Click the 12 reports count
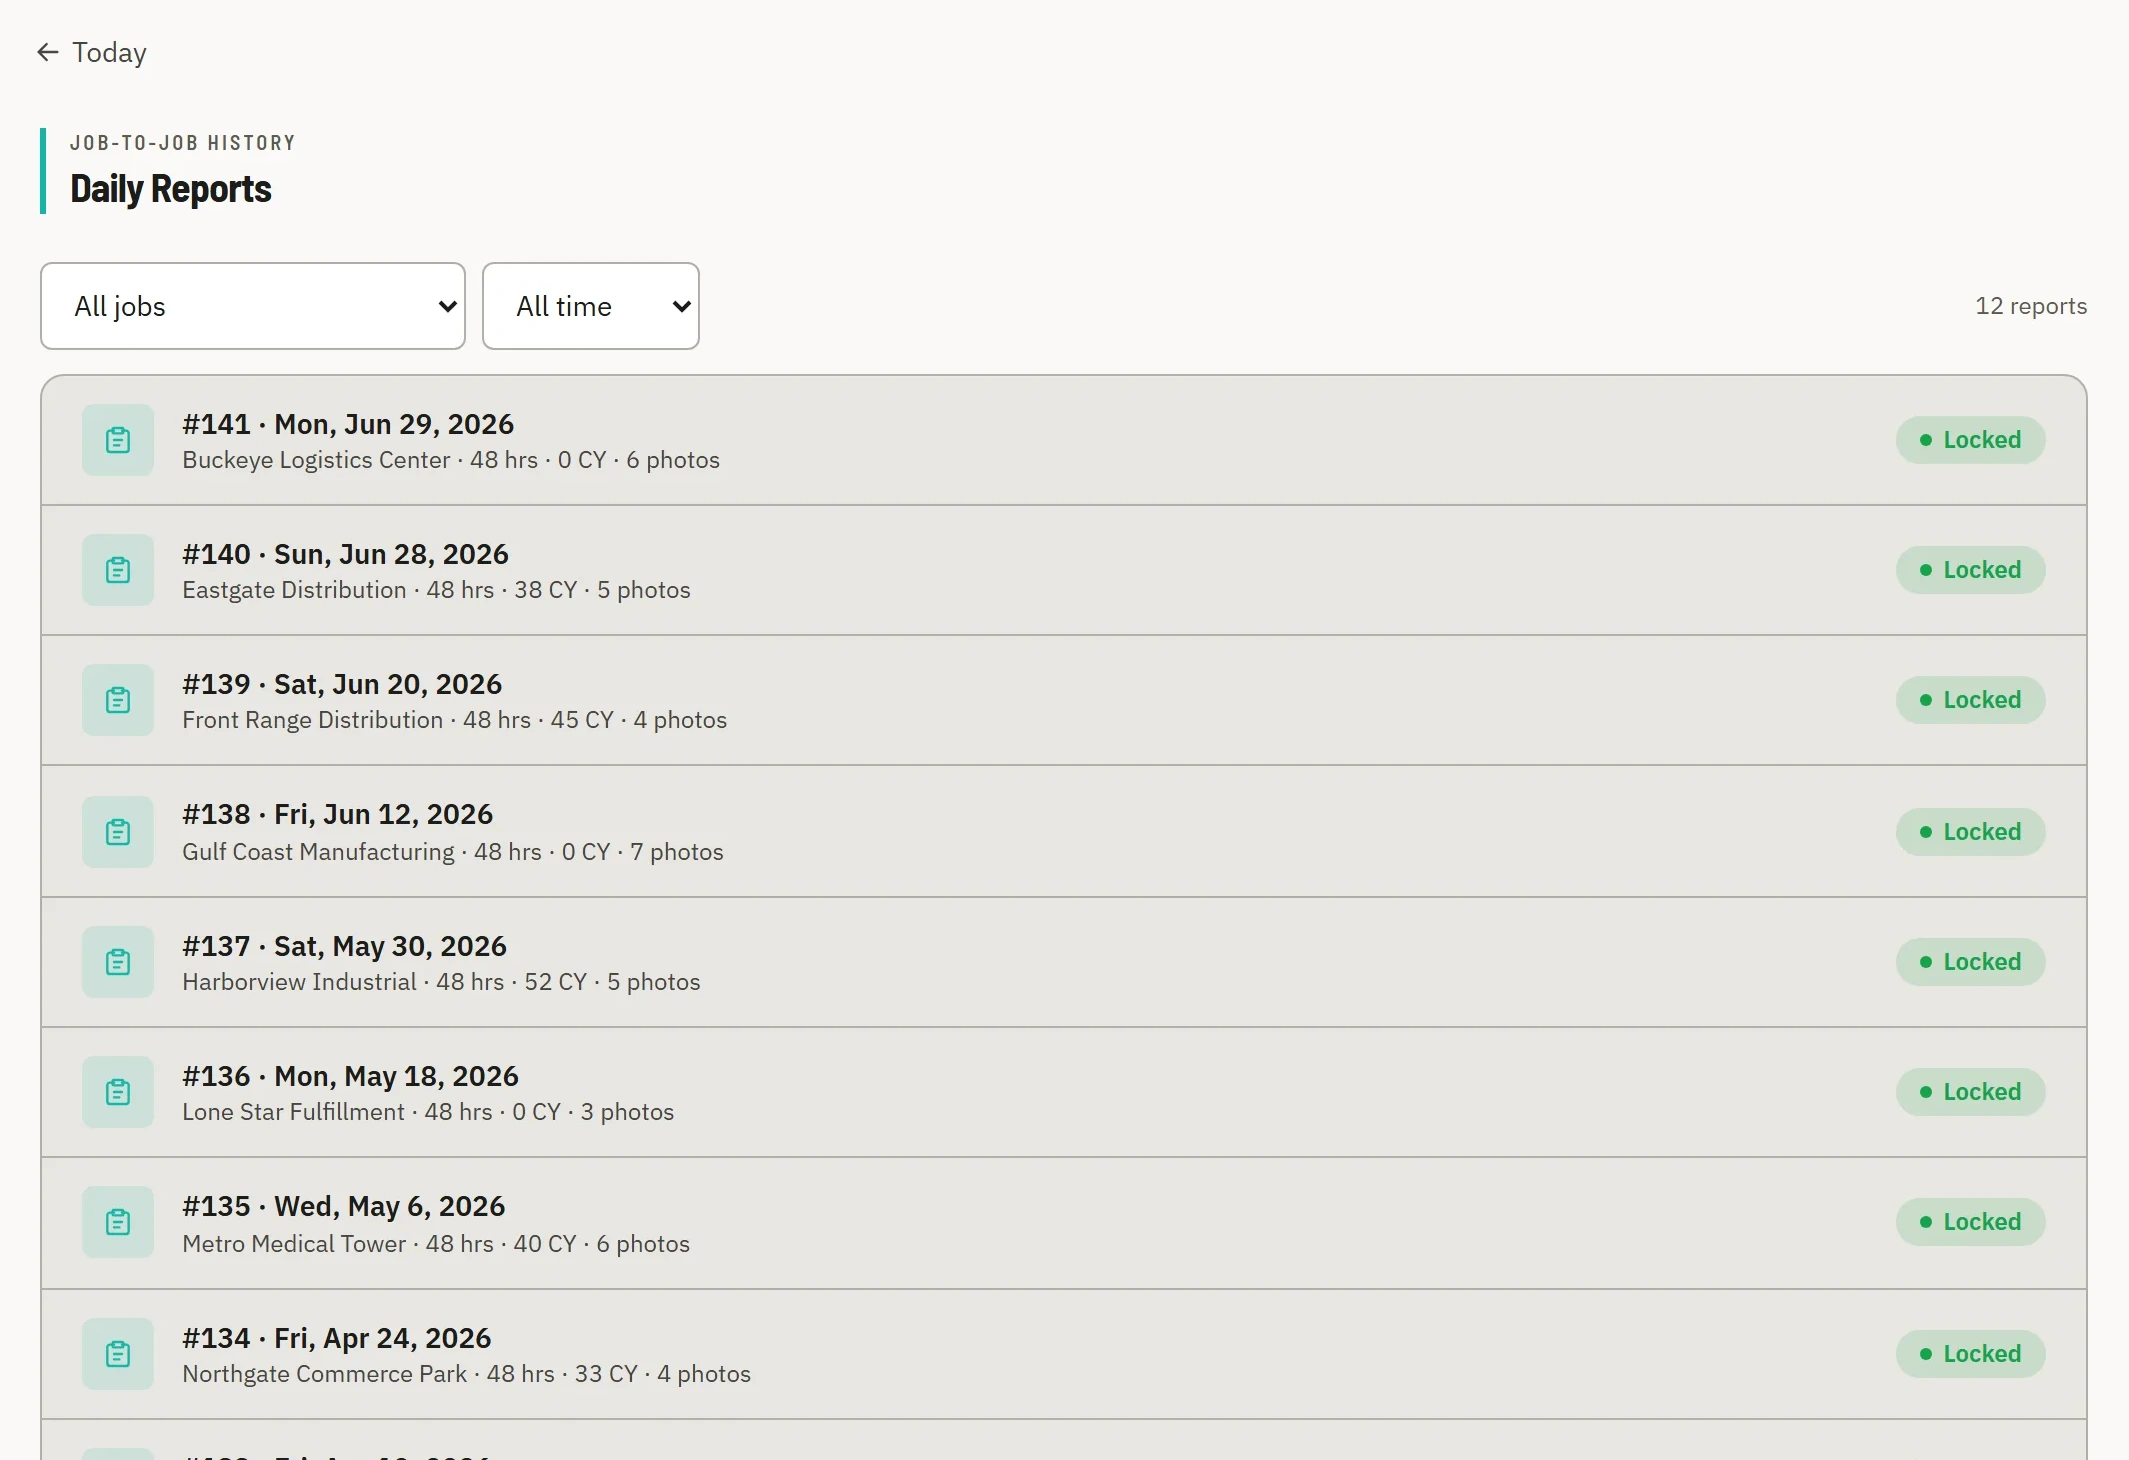This screenshot has width=2129, height=1460. pos(2030,306)
